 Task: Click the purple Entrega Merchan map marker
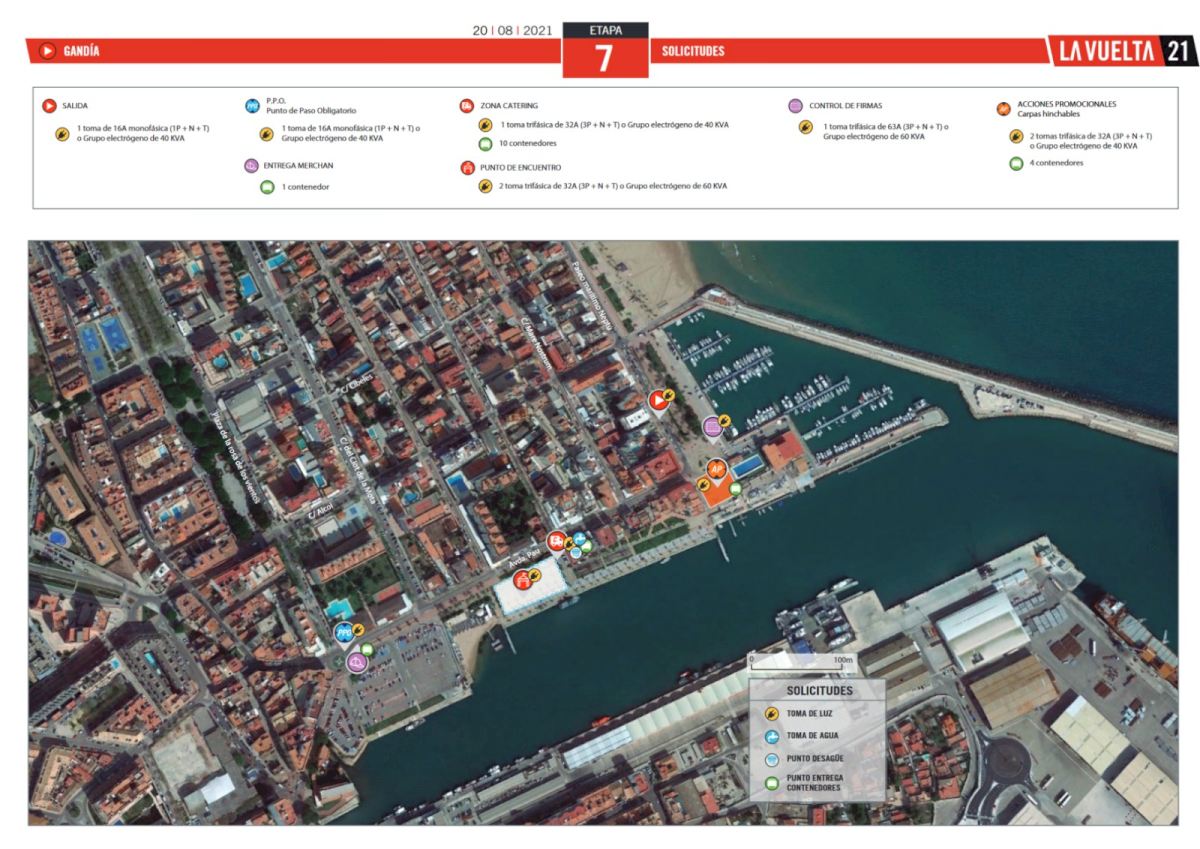[356, 661]
